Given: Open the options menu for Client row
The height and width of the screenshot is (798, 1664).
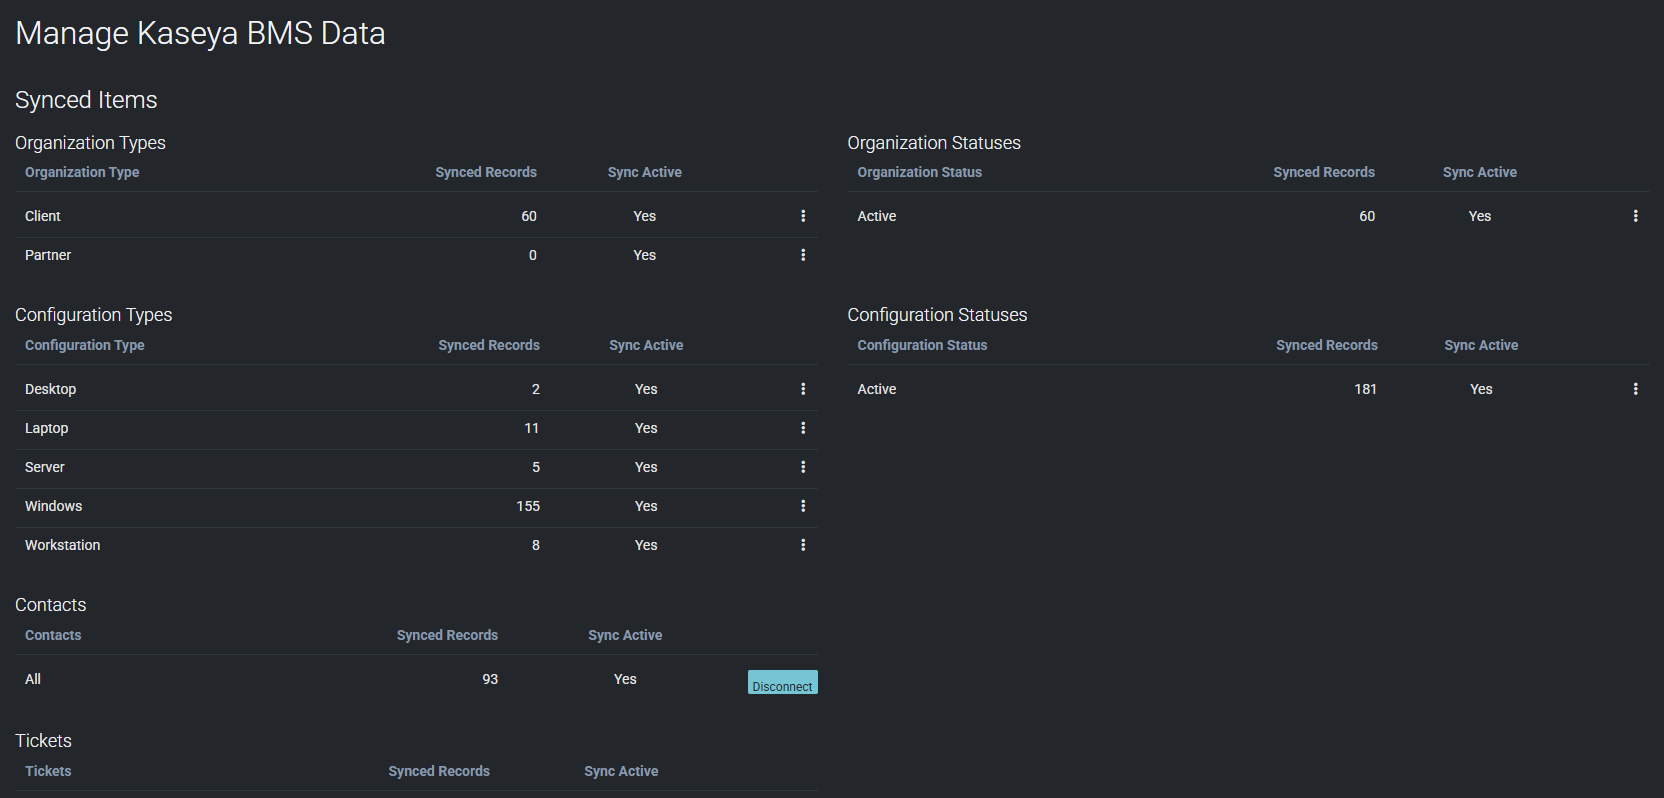Looking at the screenshot, I should click(x=803, y=216).
